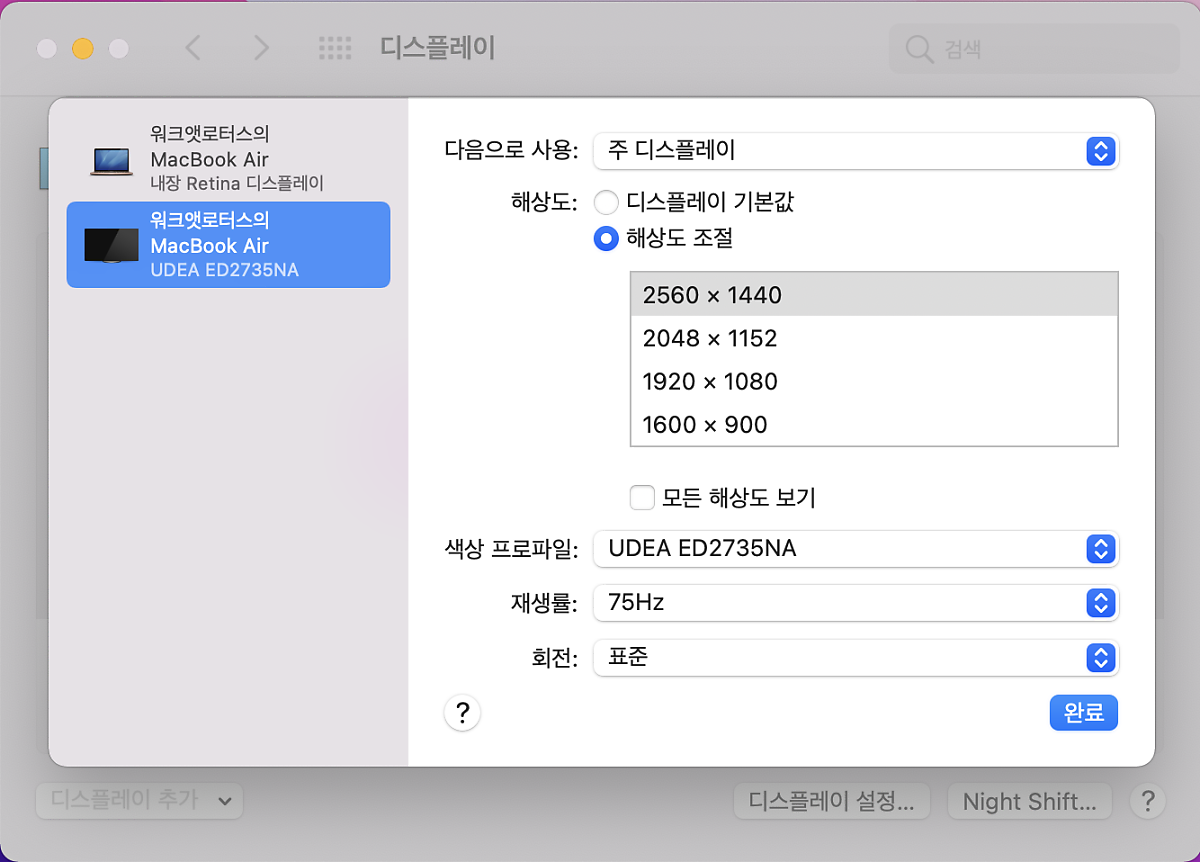This screenshot has height=862, width=1200.
Task: Open help with the sheet's question mark
Action: 462,713
